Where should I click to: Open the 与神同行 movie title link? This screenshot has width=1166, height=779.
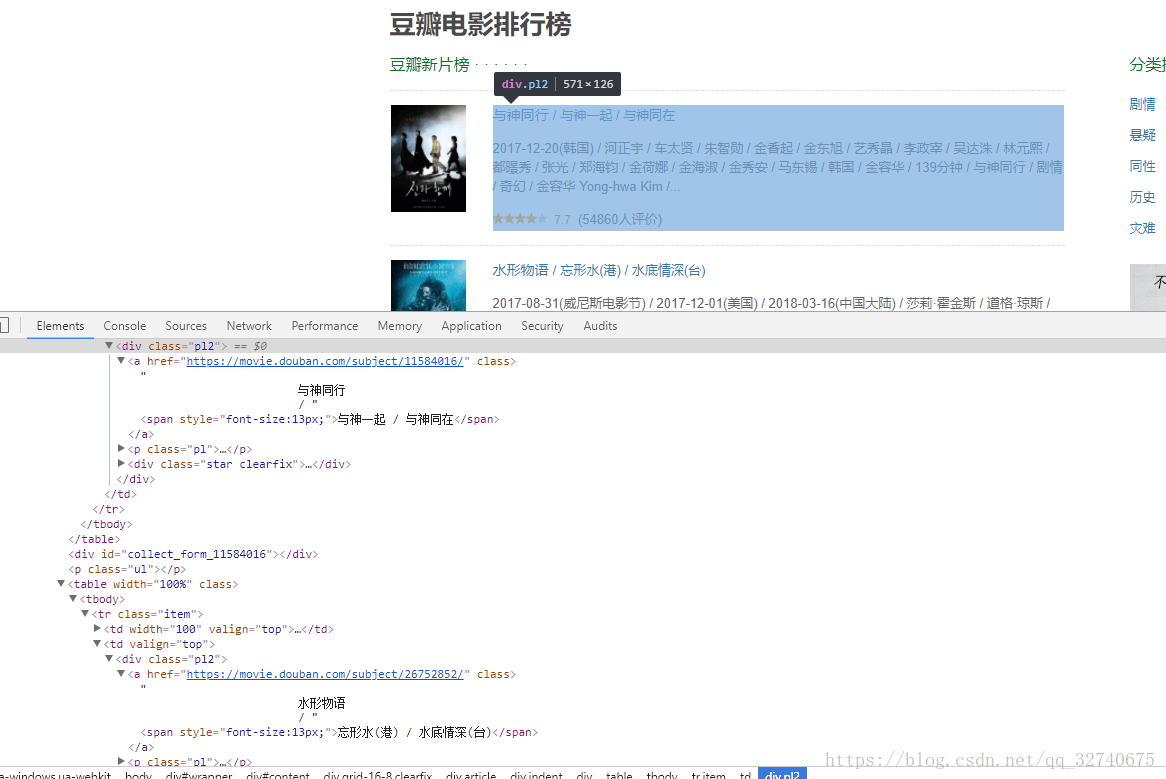[584, 115]
